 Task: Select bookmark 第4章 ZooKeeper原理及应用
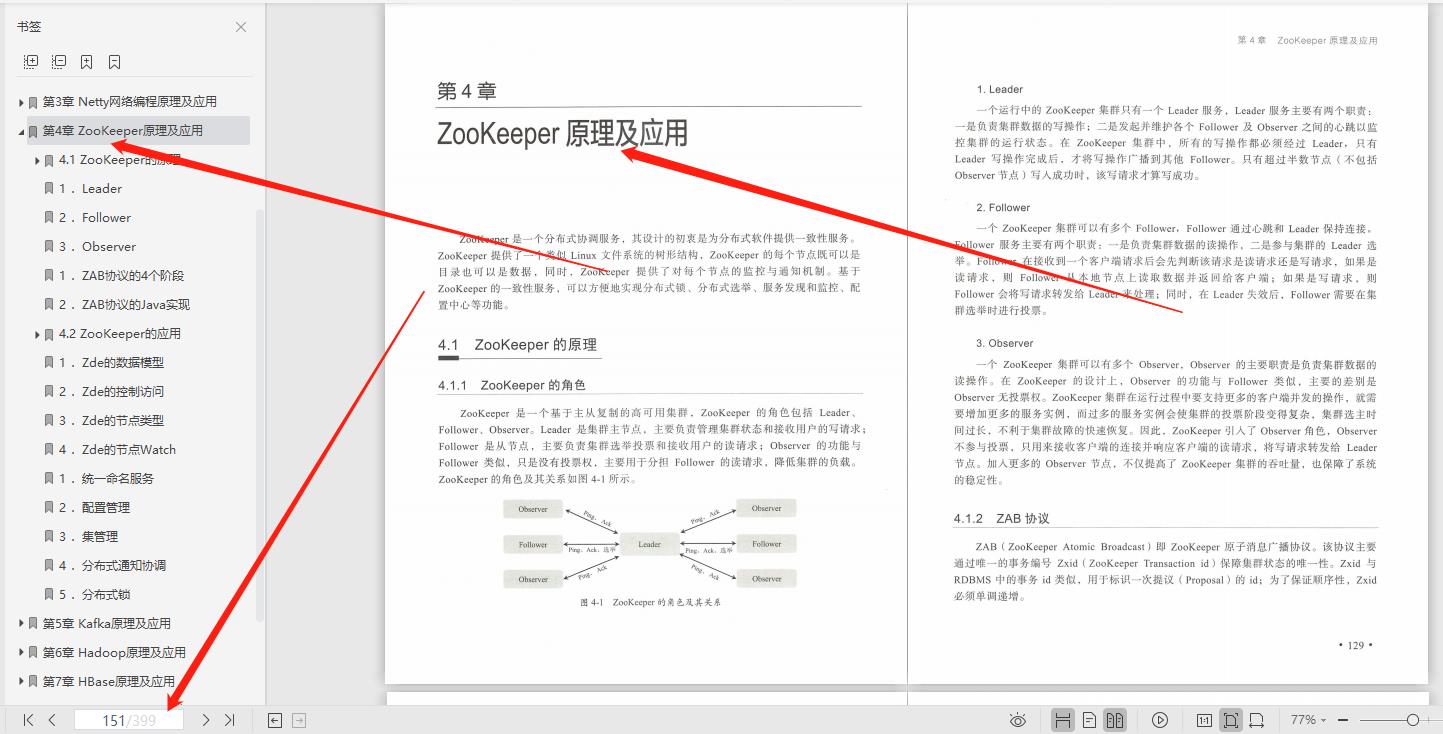click(122, 131)
